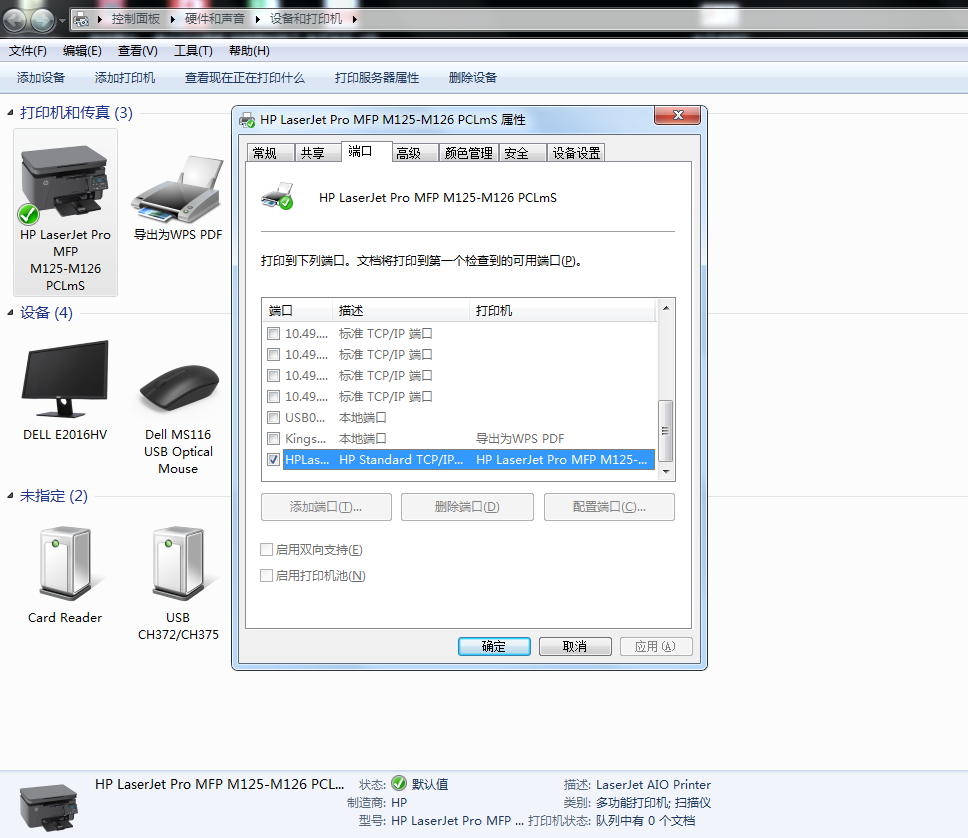Click 添加打印机 in the toolbar
This screenshot has height=838, width=968.
[125, 78]
